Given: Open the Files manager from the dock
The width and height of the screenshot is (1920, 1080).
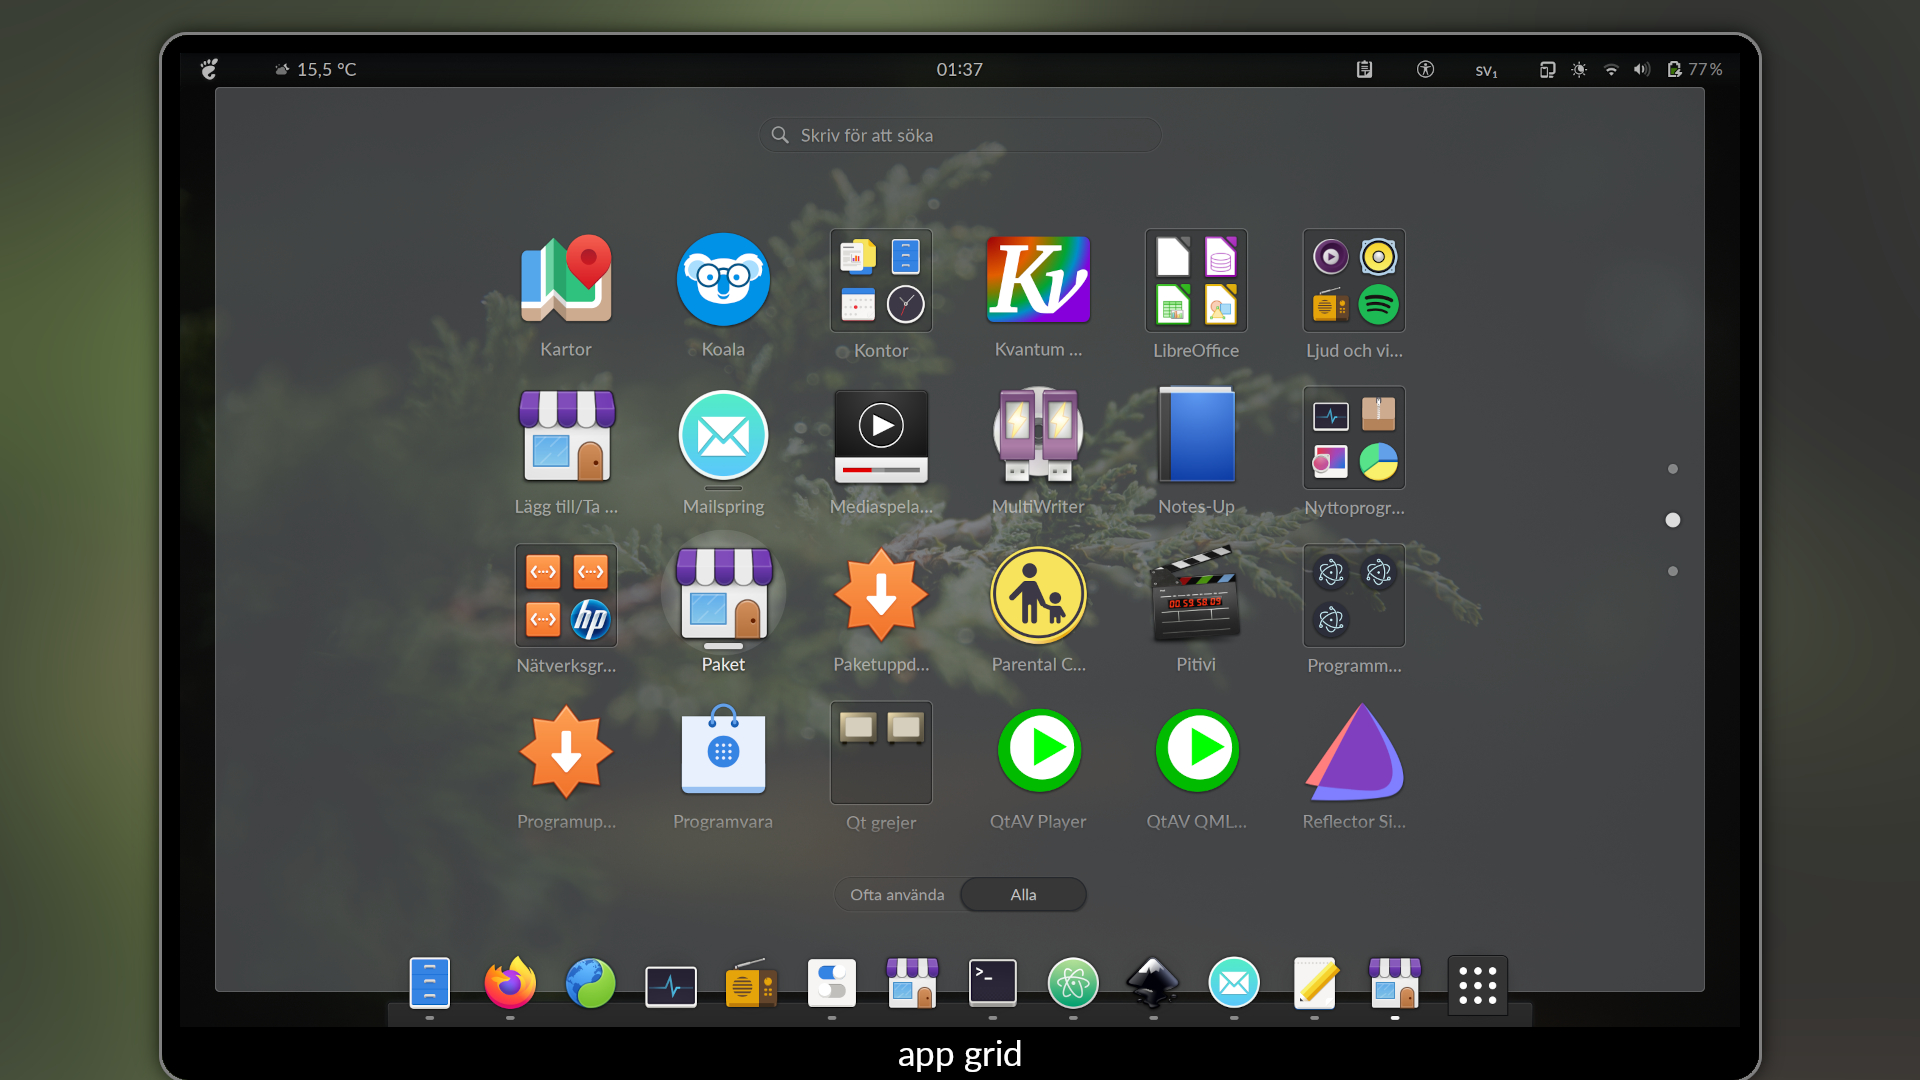Looking at the screenshot, I should pyautogui.click(x=430, y=983).
